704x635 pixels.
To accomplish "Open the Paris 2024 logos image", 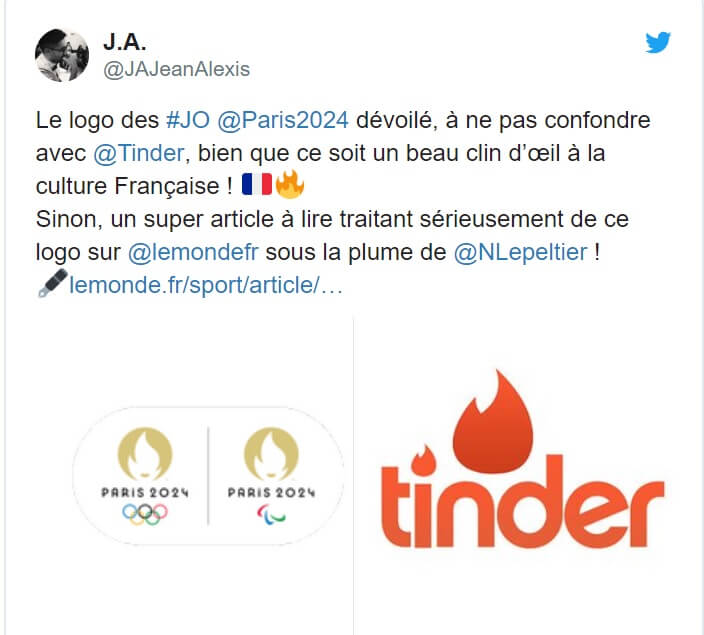I will click(x=180, y=477).
